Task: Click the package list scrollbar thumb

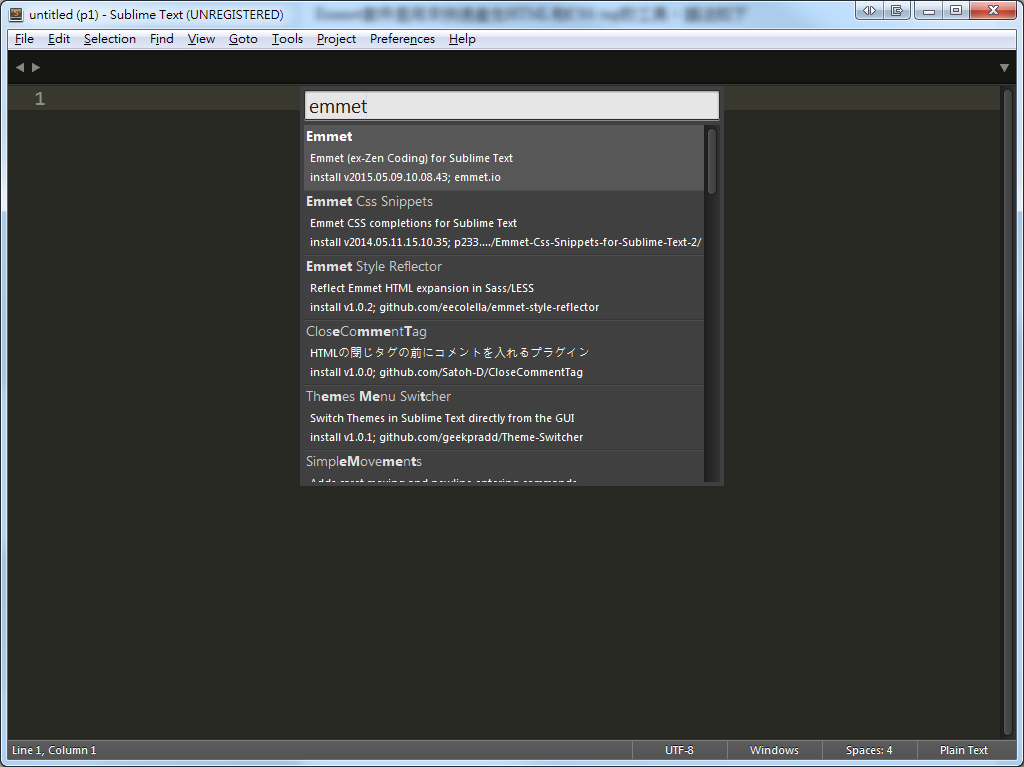Action: point(712,161)
